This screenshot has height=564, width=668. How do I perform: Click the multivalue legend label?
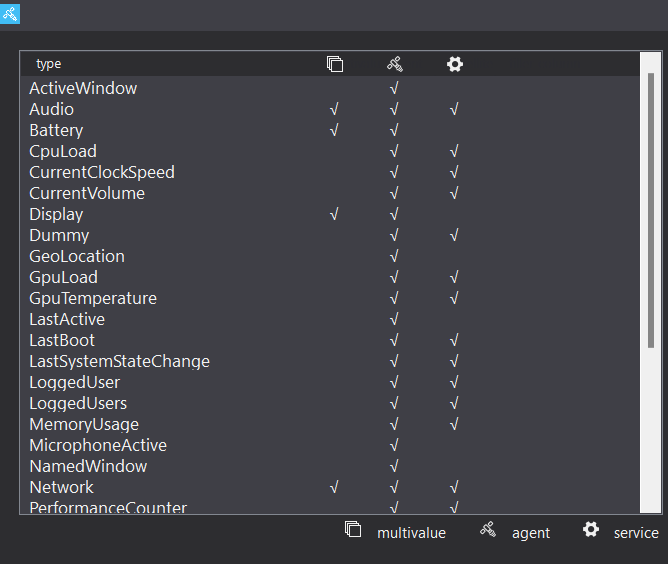click(x=412, y=533)
